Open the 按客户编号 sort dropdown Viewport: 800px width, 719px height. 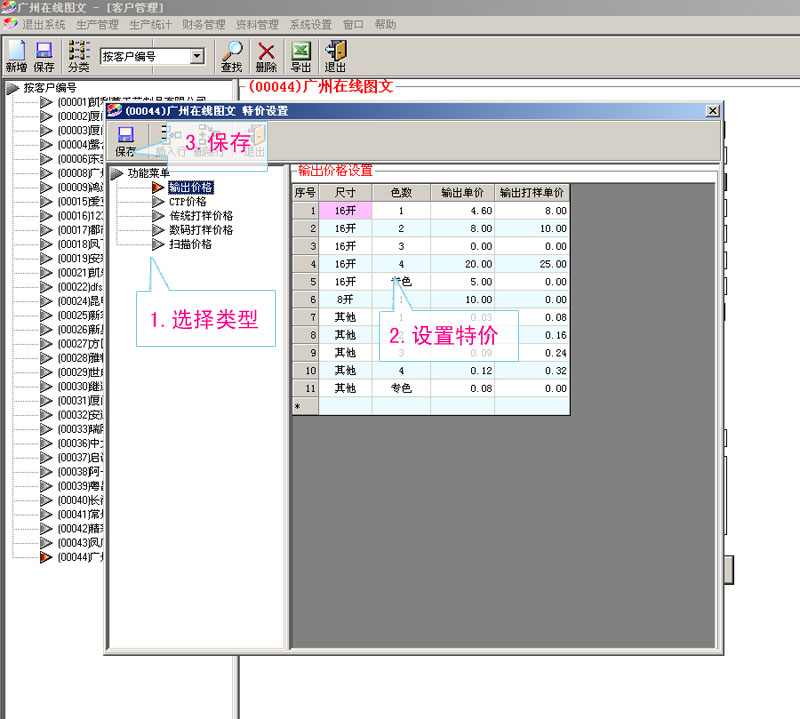197,56
